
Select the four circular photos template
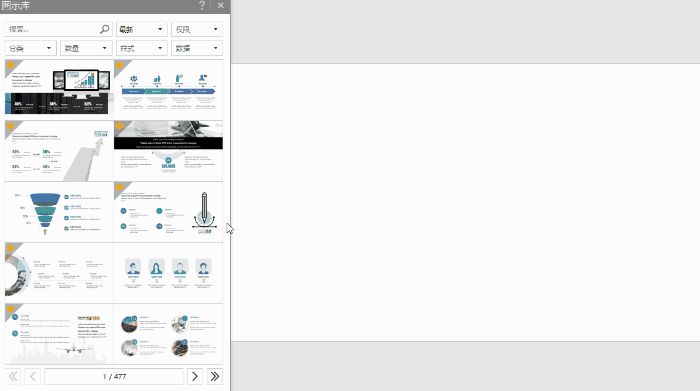click(x=168, y=334)
